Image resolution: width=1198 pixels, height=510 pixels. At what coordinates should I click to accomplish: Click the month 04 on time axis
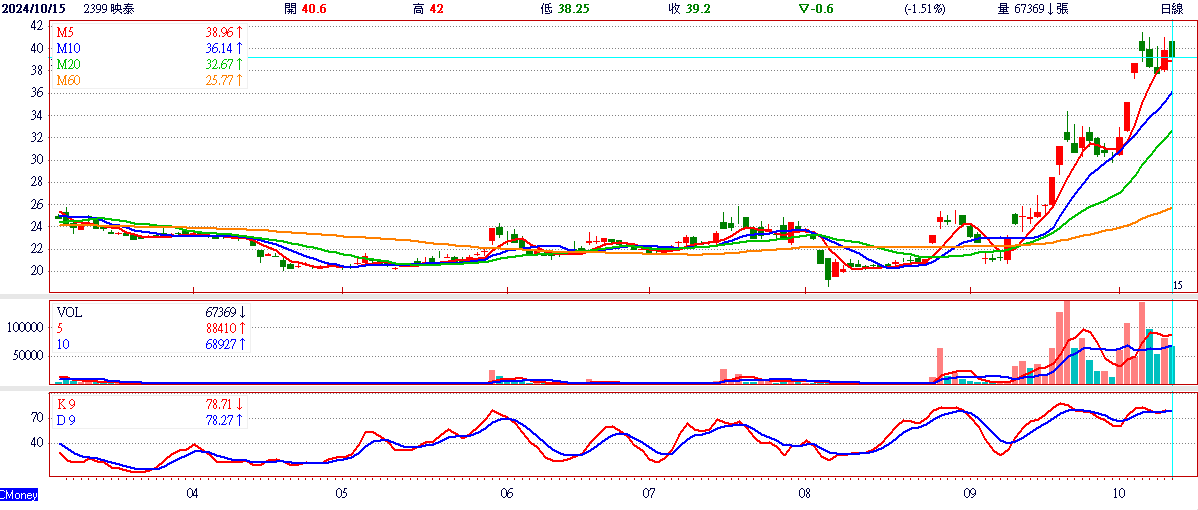193,493
